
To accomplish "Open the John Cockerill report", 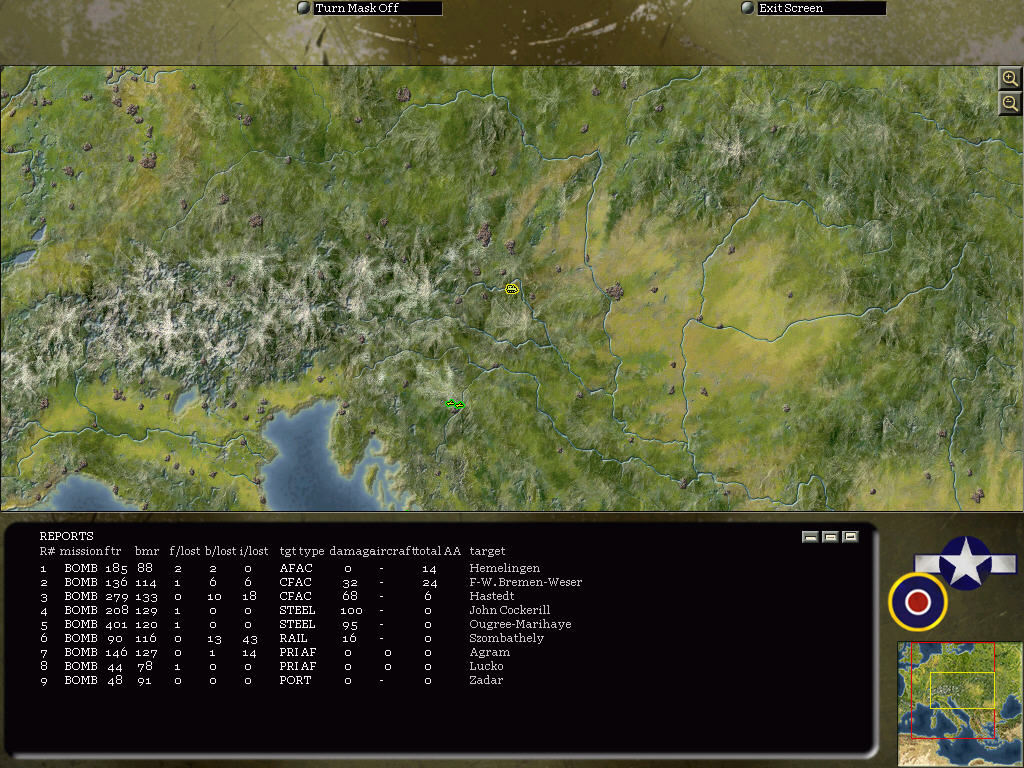I will (x=295, y=610).
